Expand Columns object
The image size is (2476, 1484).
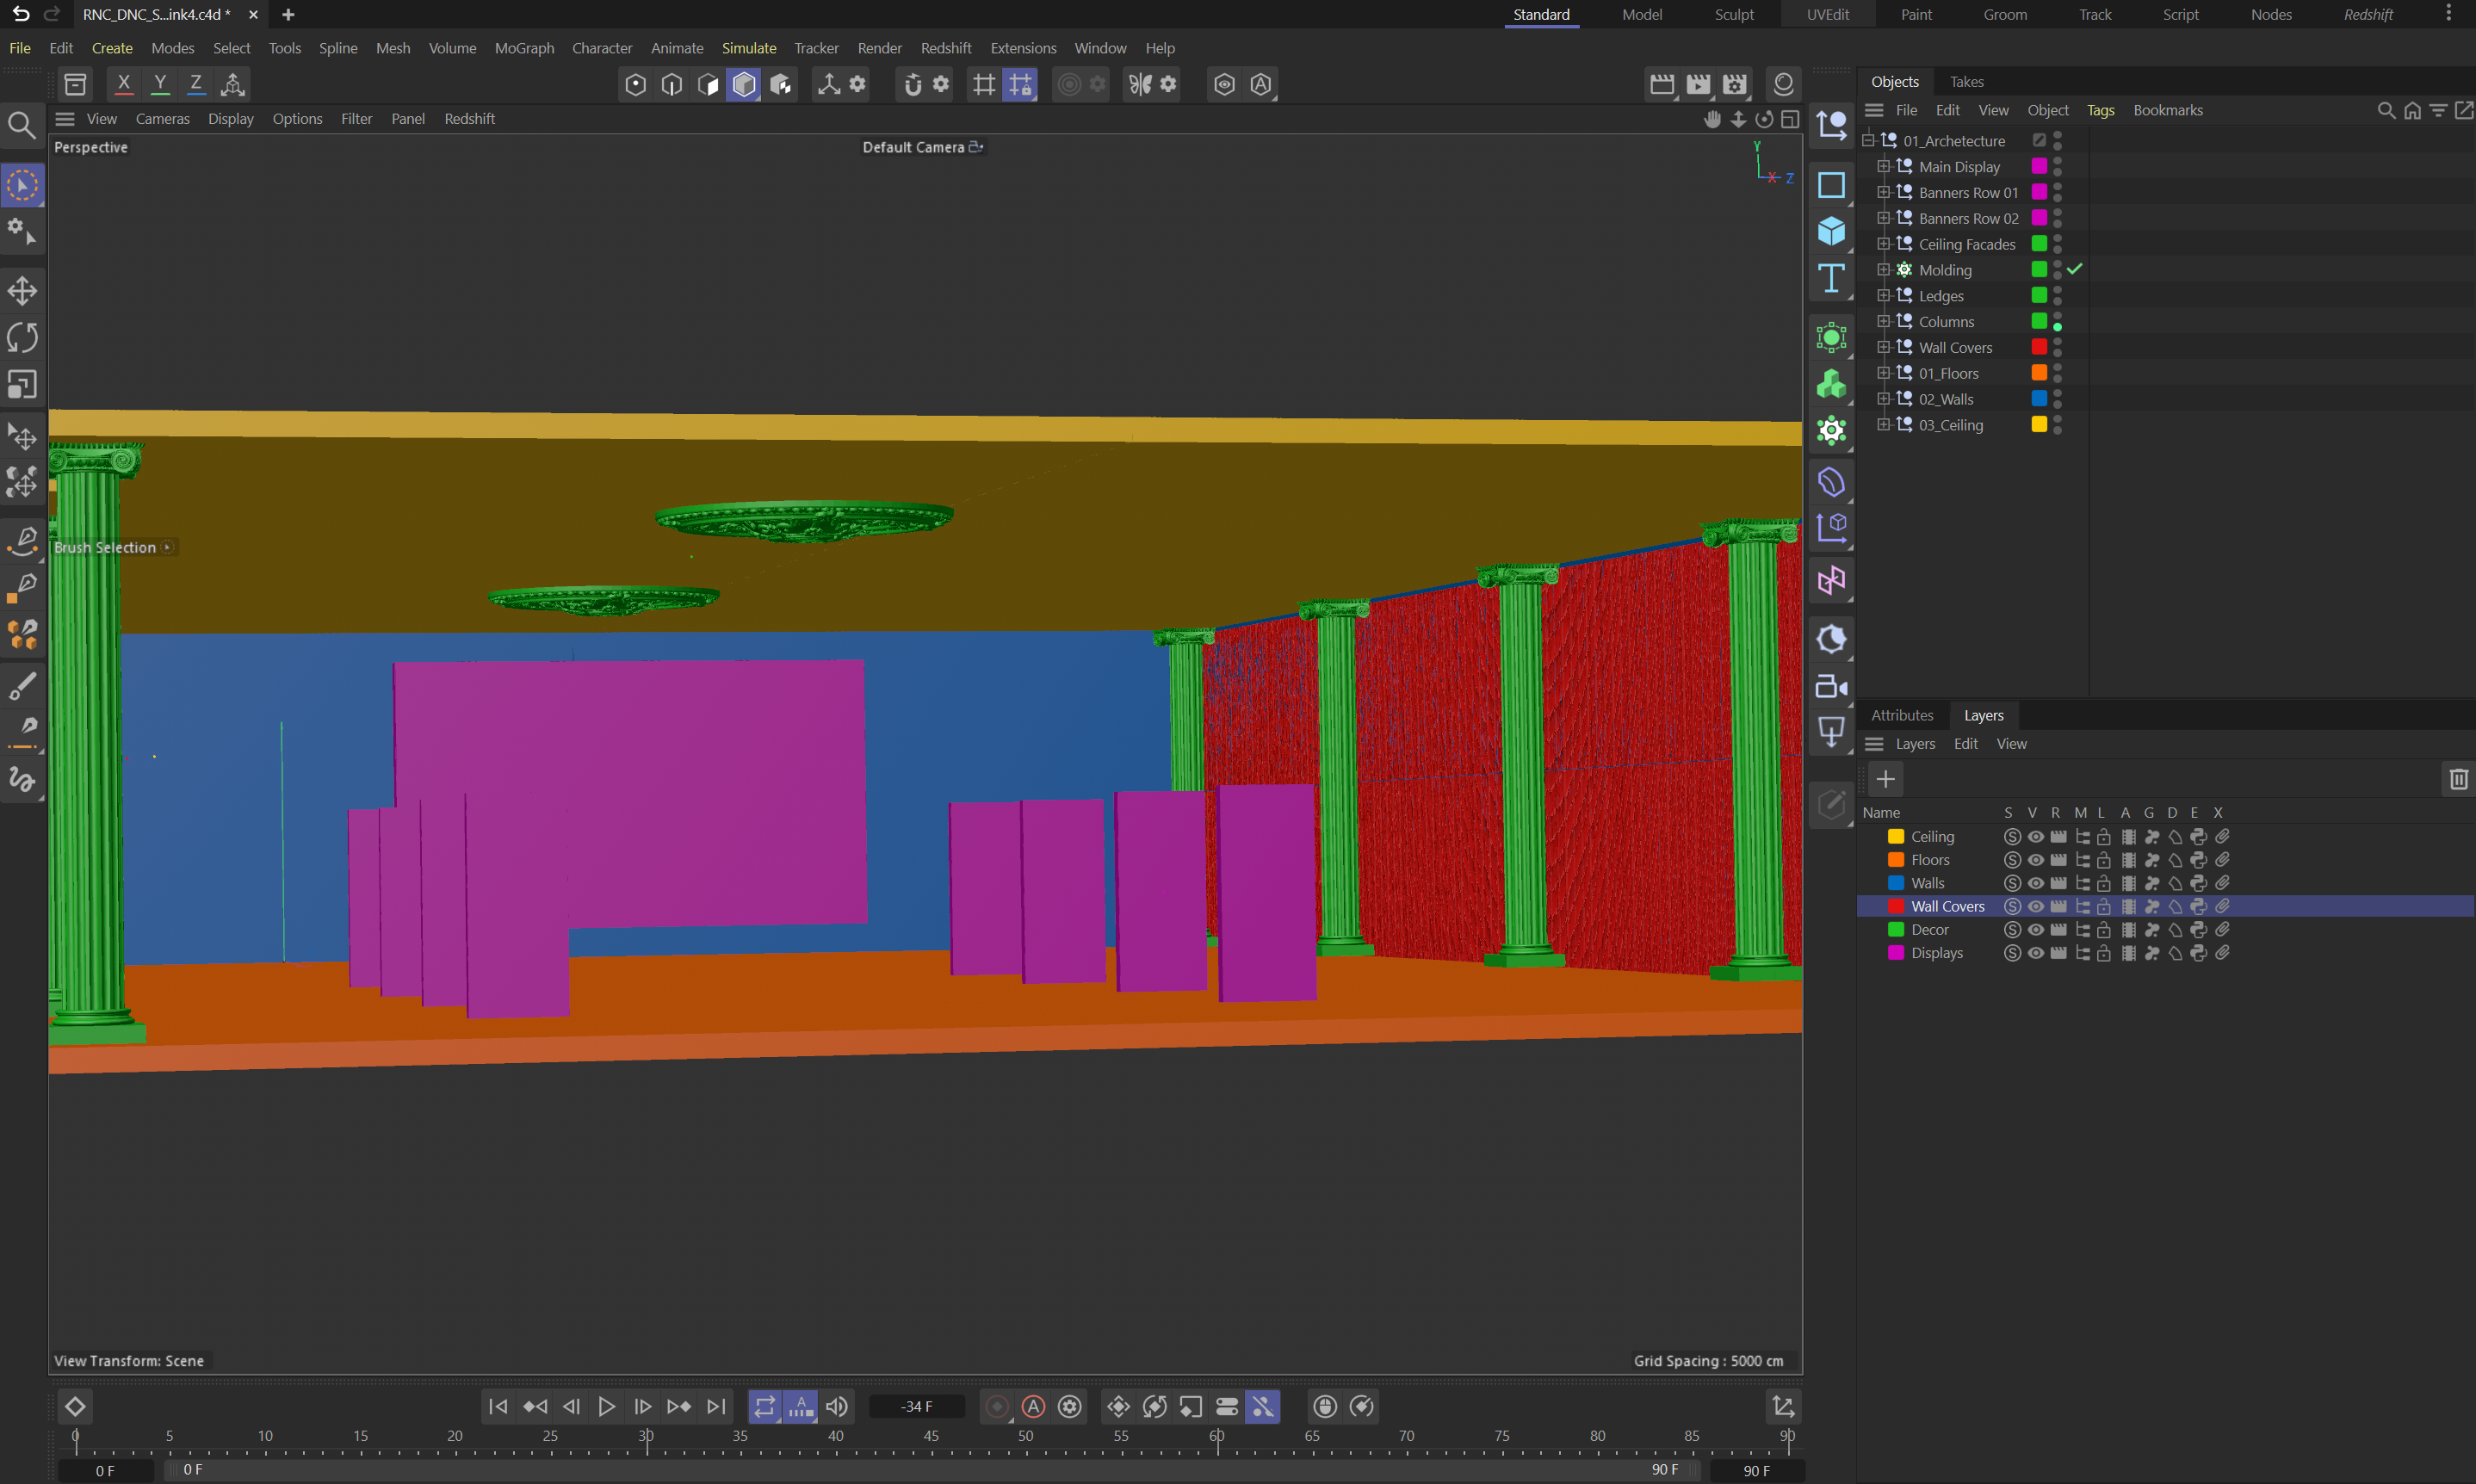coord(1884,321)
